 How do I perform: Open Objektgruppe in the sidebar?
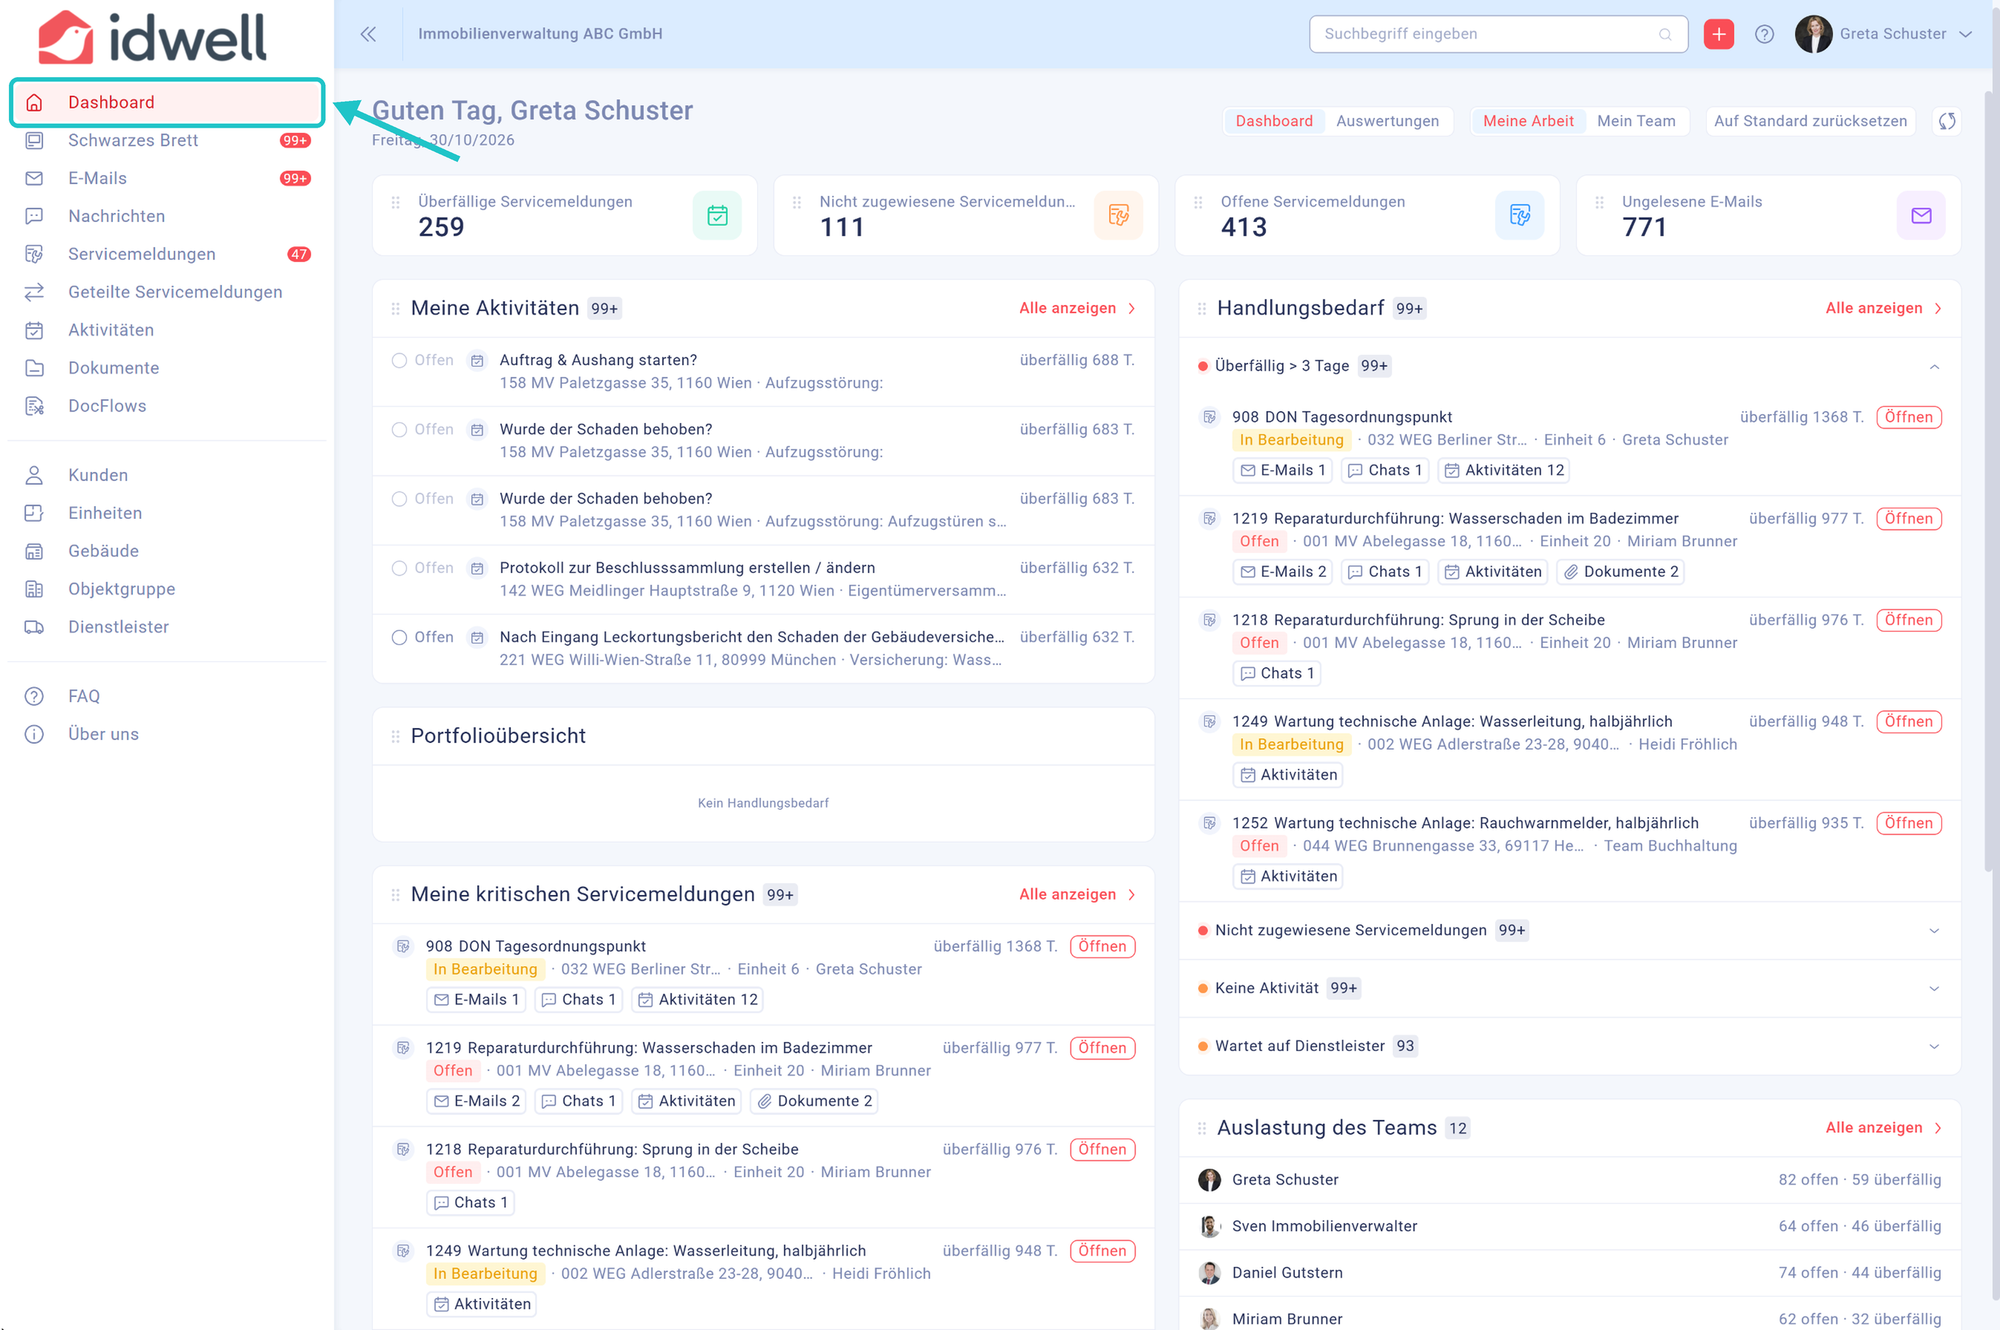point(167,589)
